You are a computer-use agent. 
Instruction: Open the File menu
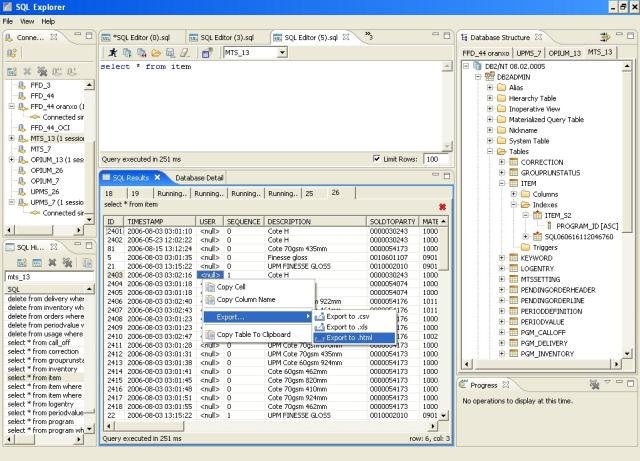tap(8, 21)
